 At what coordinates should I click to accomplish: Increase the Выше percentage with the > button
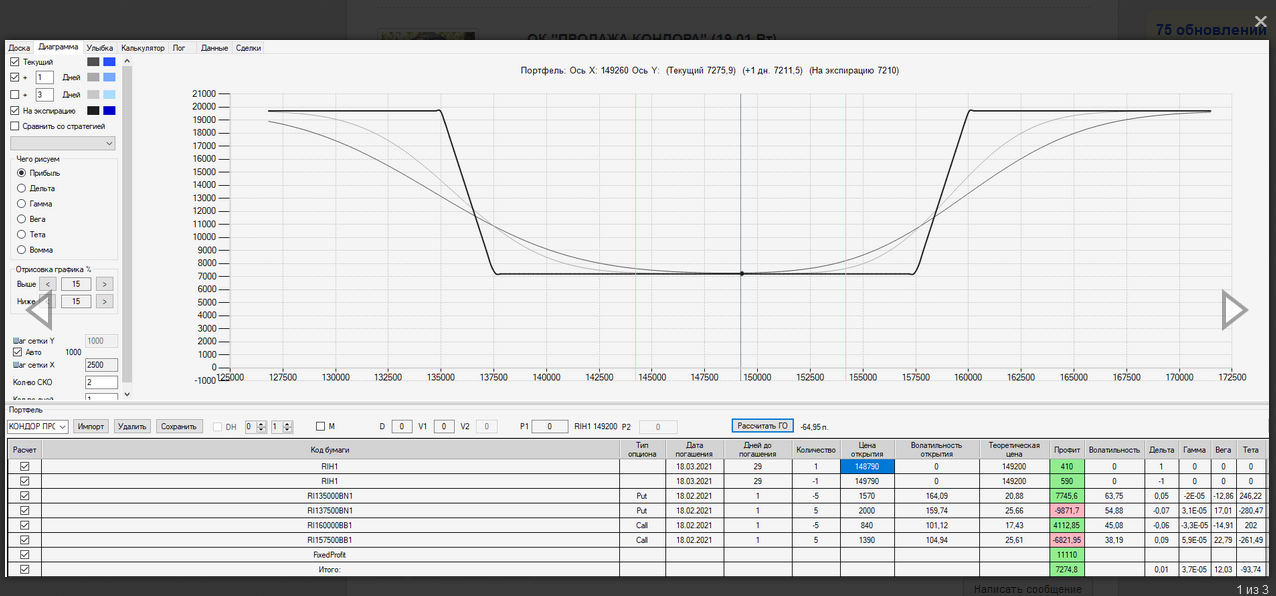click(x=104, y=284)
